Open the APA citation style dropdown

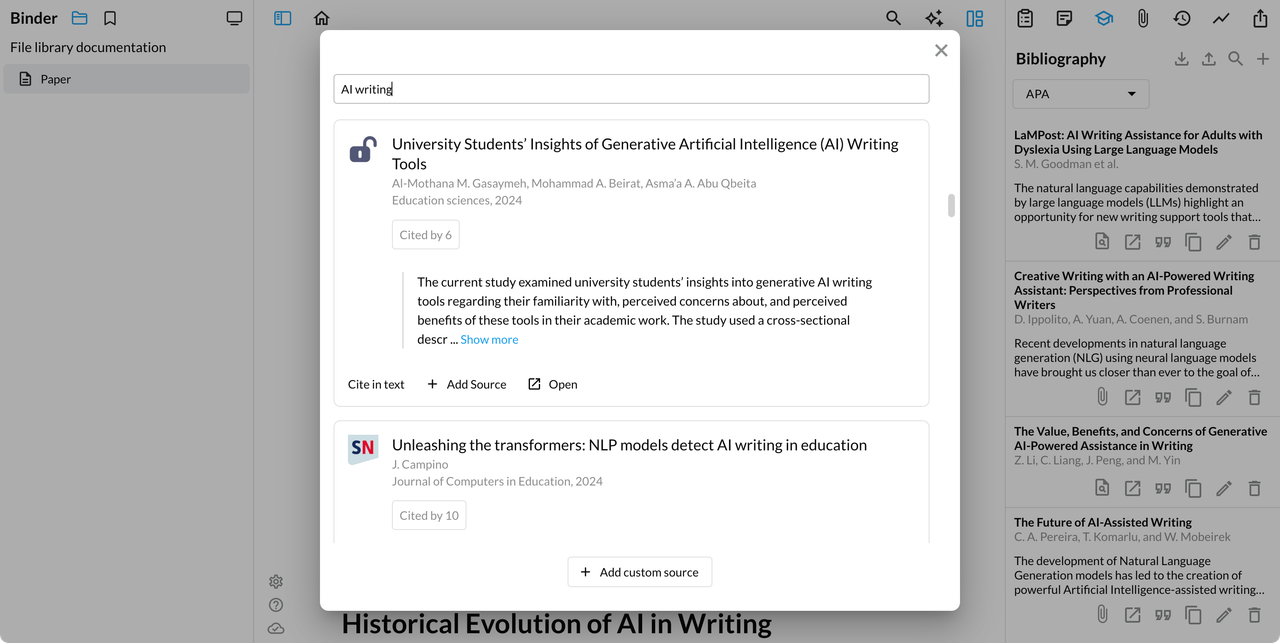[x=1081, y=94]
